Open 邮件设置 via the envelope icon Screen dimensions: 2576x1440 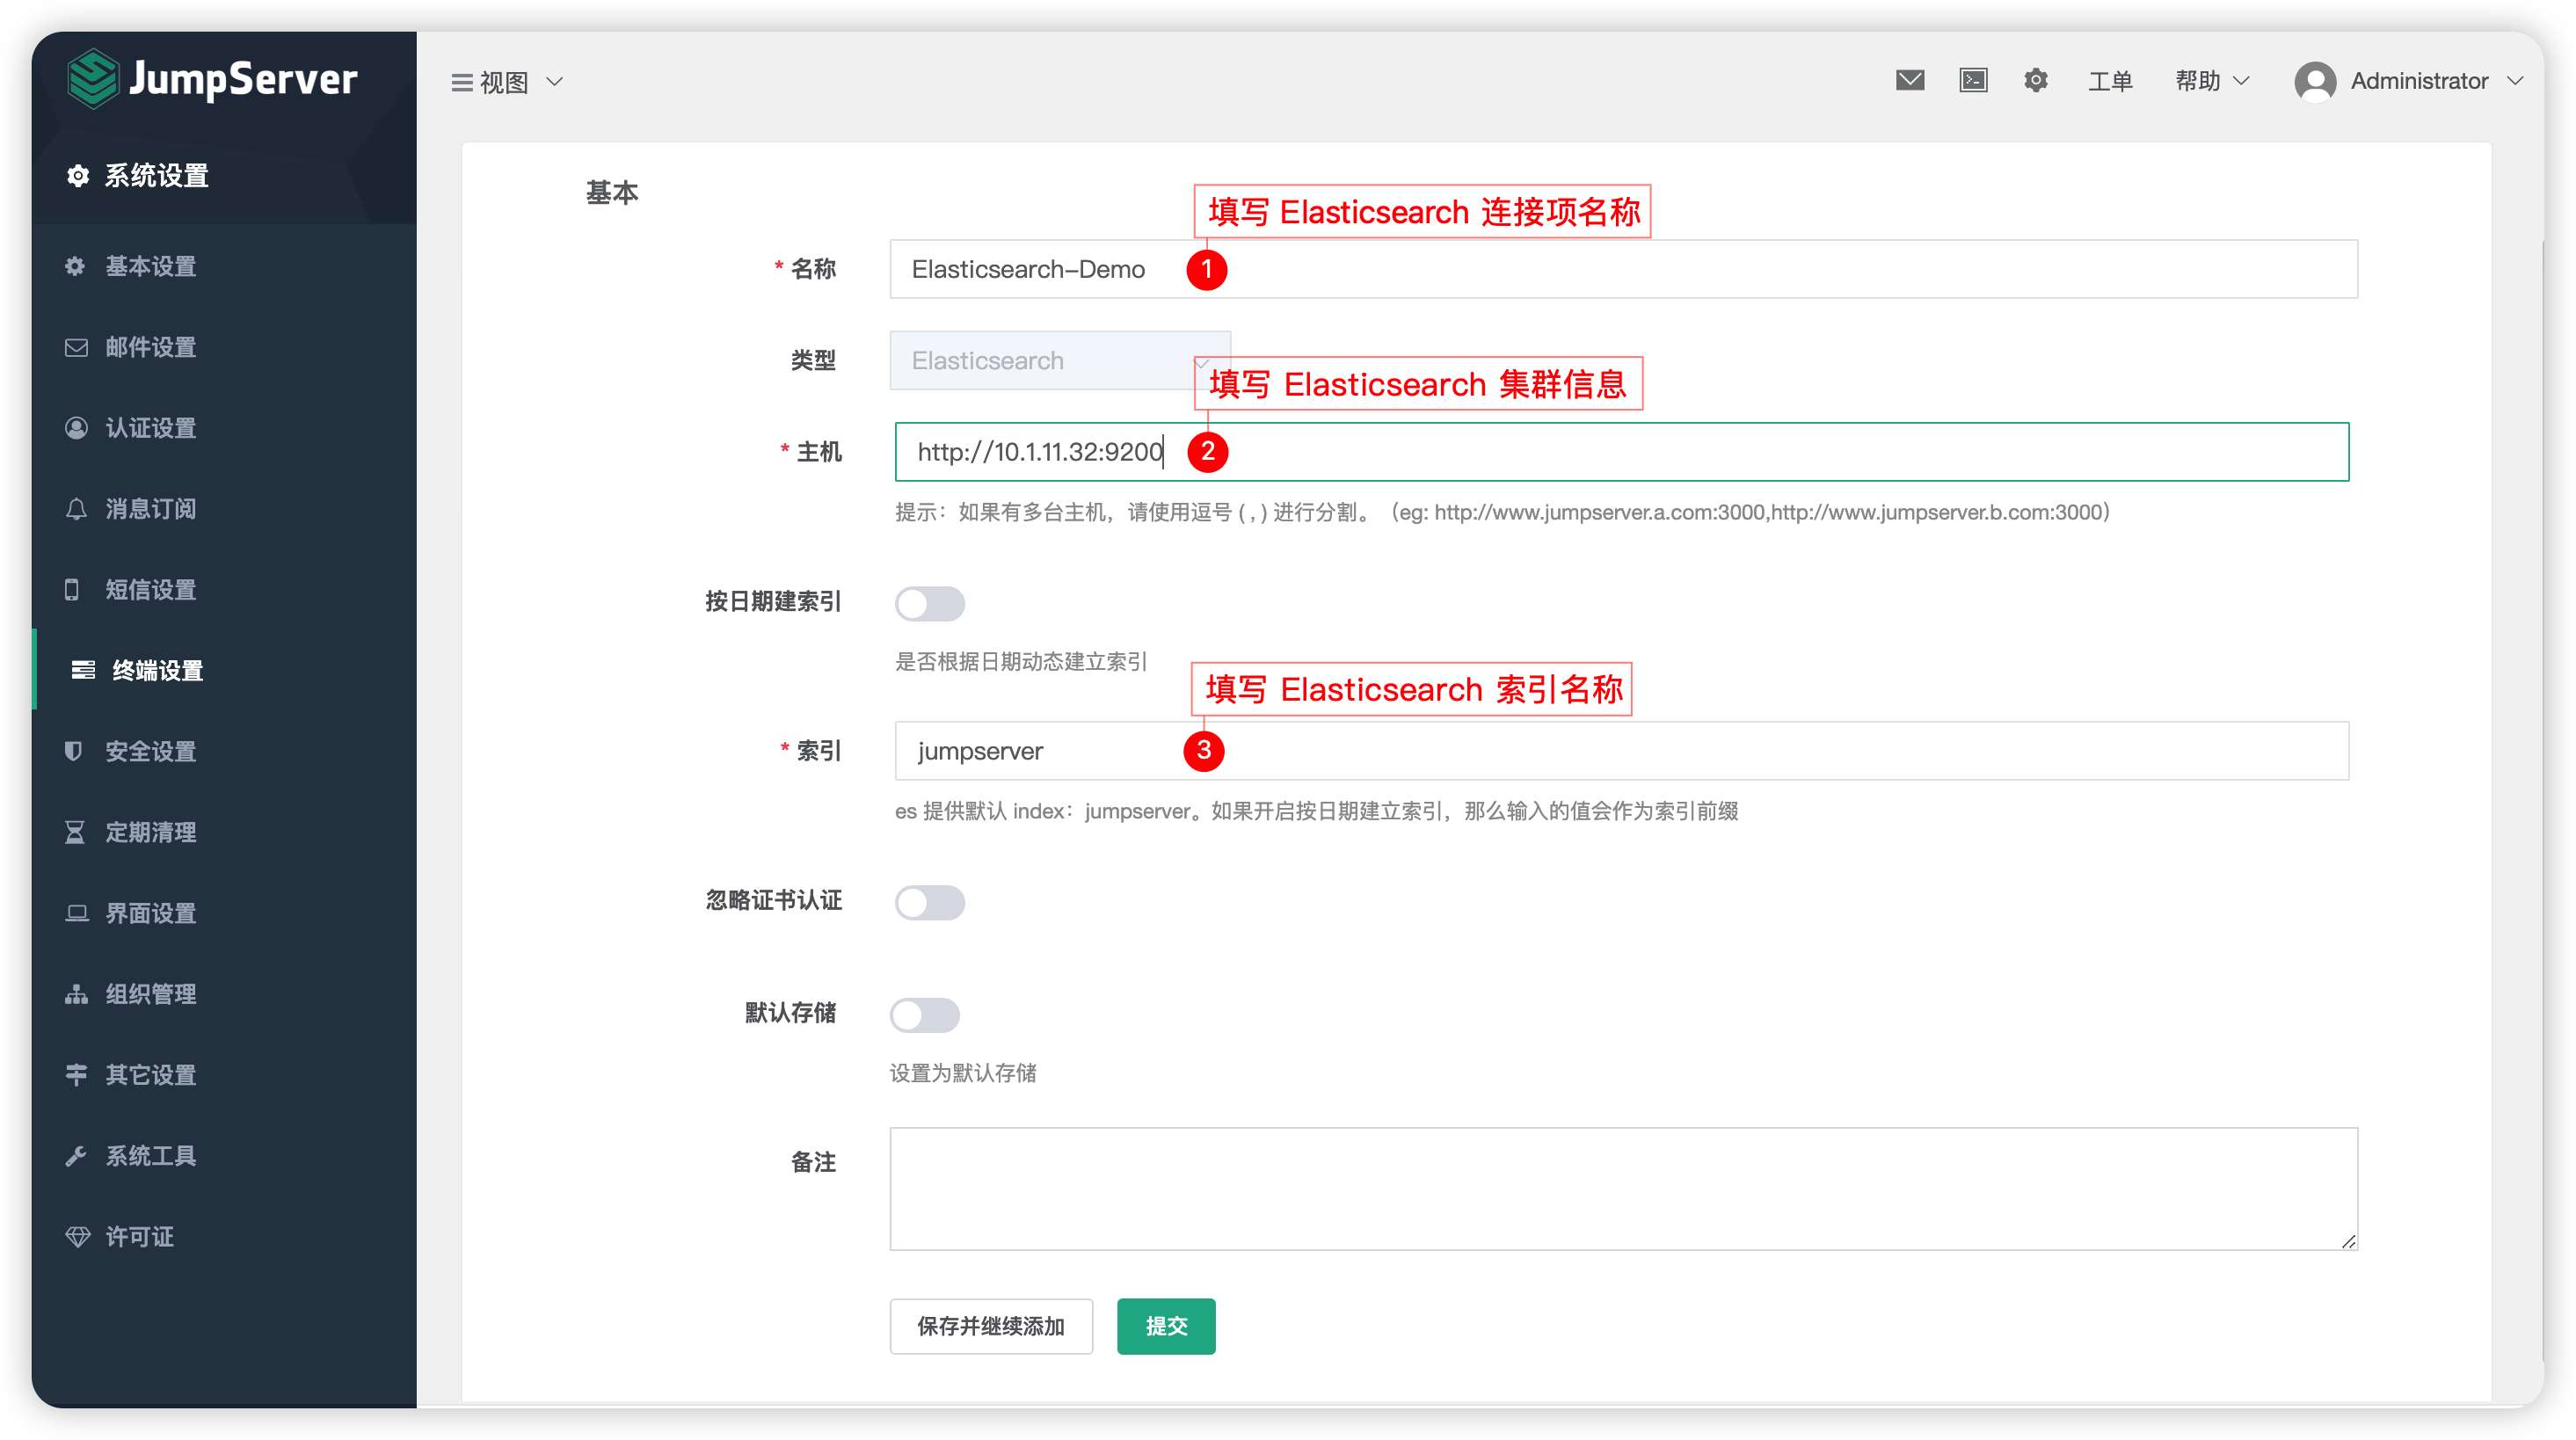point(76,348)
